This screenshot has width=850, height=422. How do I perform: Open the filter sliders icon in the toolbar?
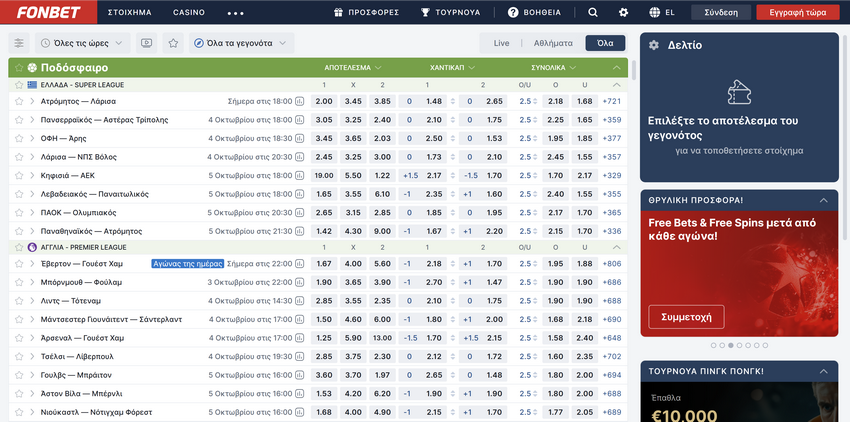[x=19, y=44]
